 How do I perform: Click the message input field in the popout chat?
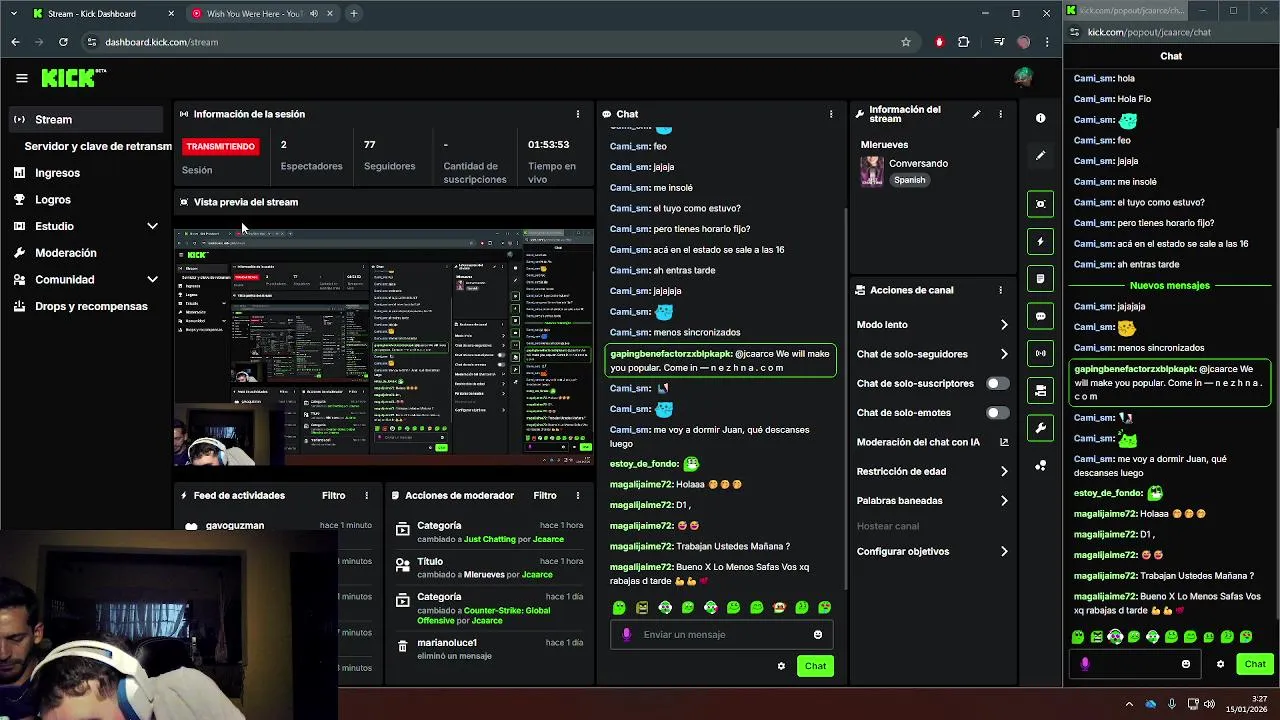(1135, 664)
